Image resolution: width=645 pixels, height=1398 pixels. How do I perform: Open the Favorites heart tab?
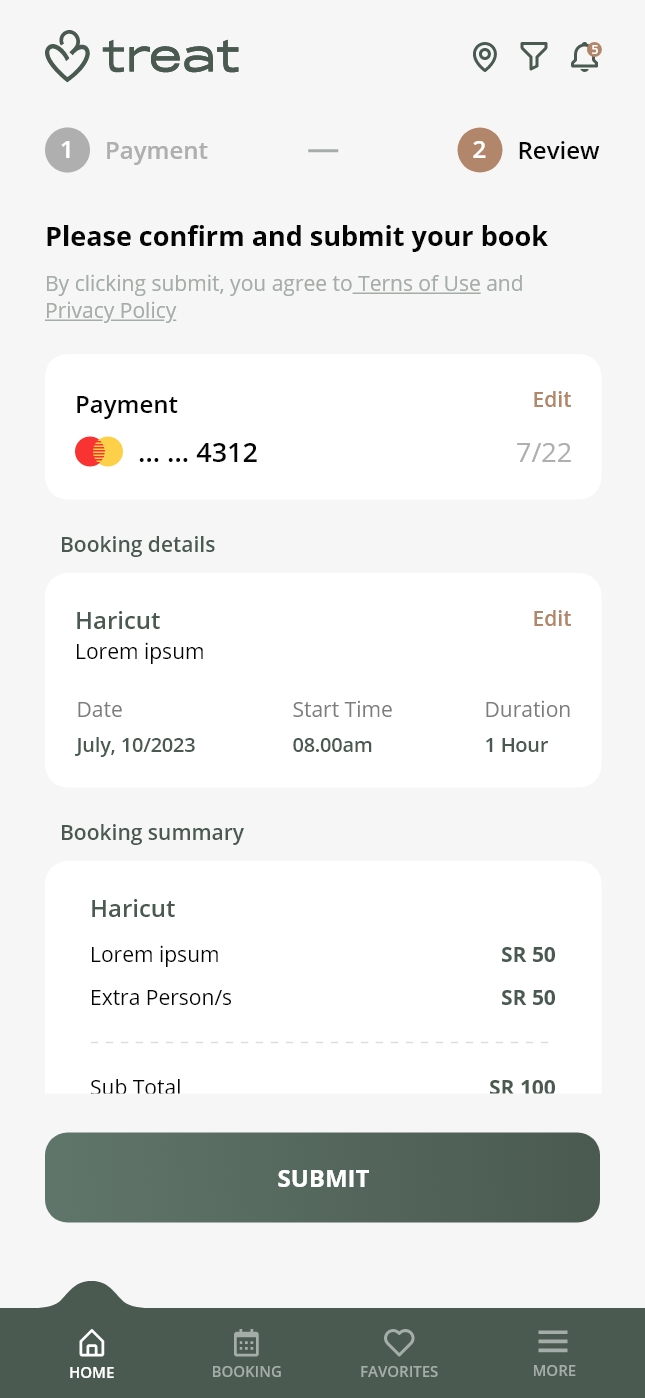coord(399,1353)
